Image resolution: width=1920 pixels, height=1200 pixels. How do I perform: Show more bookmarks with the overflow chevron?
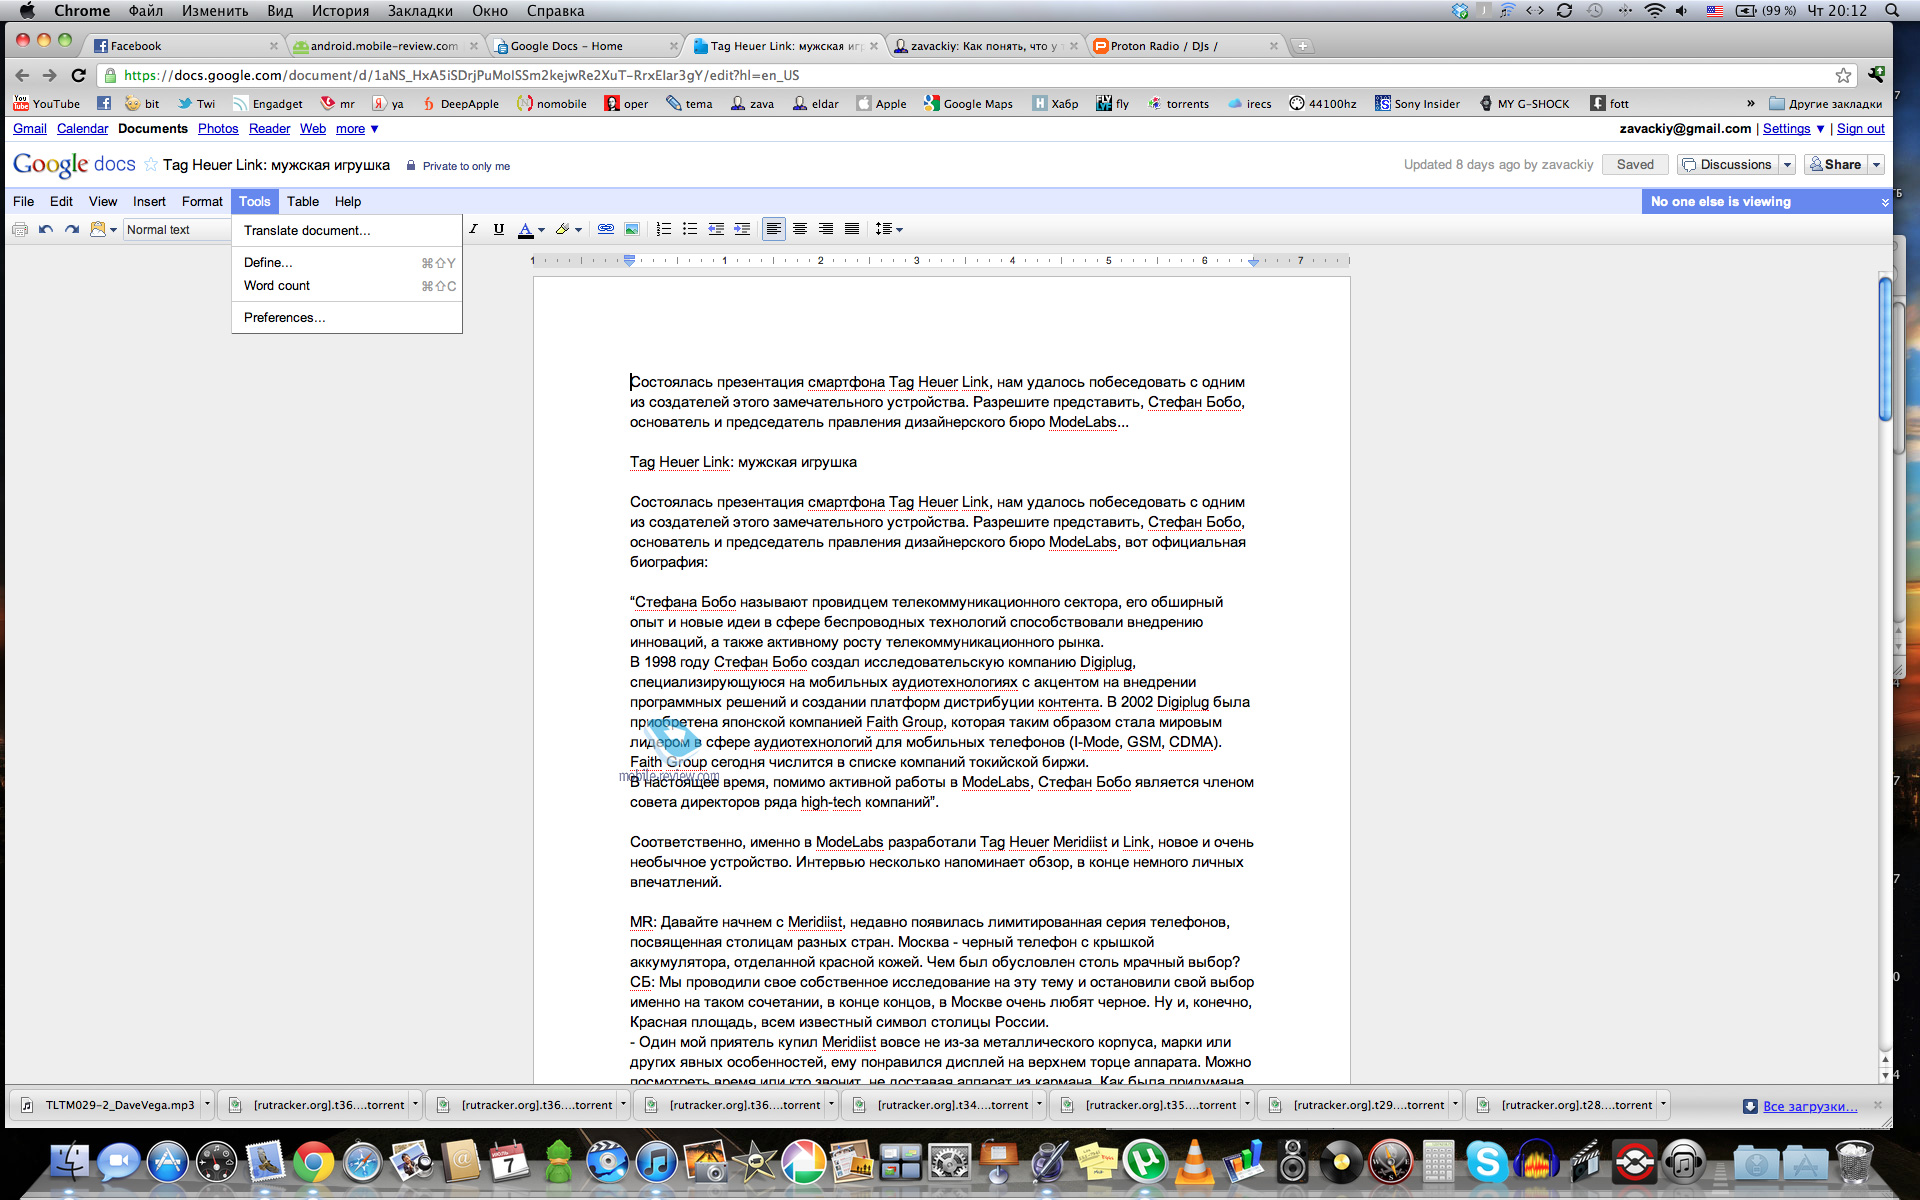1750,103
